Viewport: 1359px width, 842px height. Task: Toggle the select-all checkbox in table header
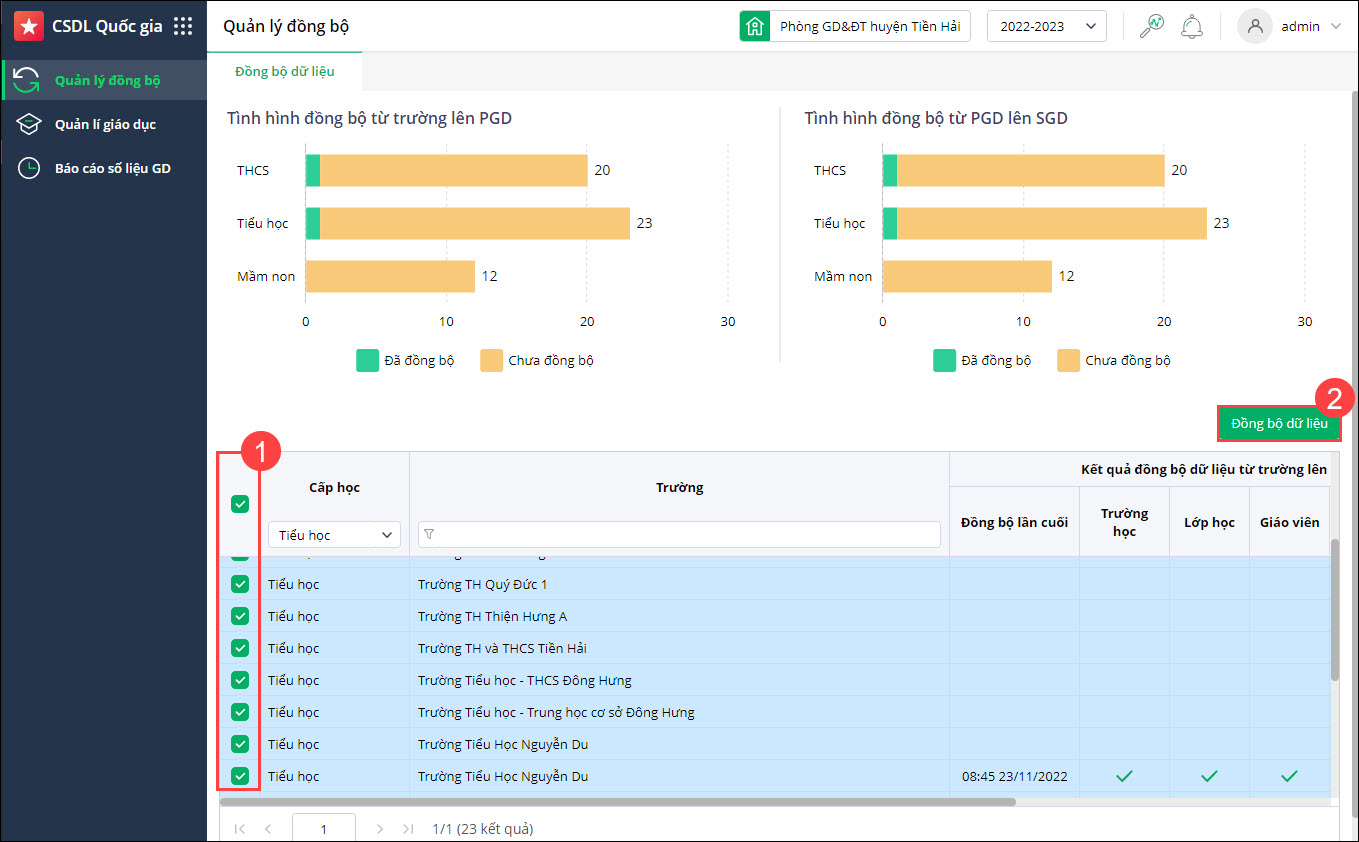[240, 504]
